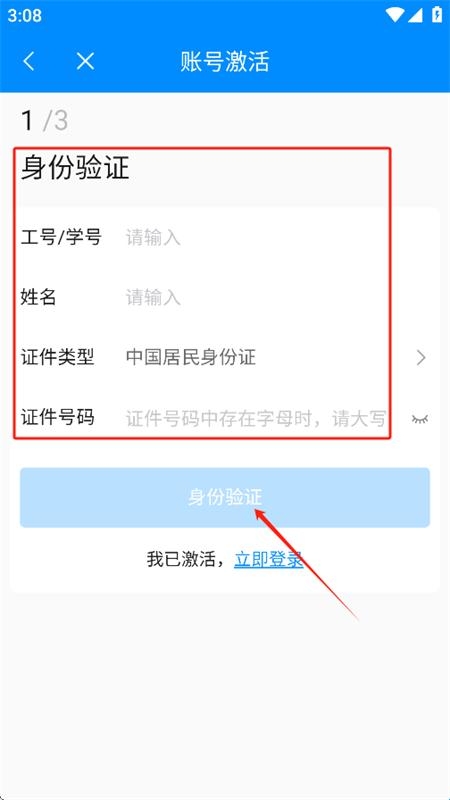The image size is (450, 800).
Task: Show hidden 证件号码 via closed-eye icon
Action: point(420,419)
